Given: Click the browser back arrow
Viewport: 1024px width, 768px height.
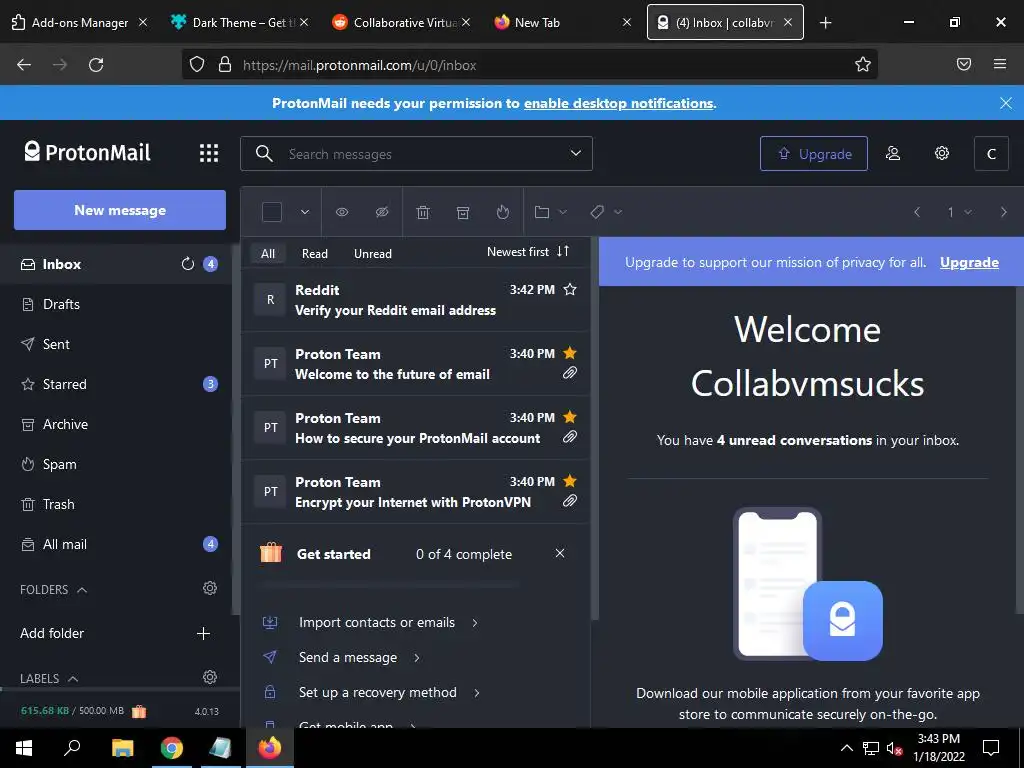Looking at the screenshot, I should coord(24,65).
